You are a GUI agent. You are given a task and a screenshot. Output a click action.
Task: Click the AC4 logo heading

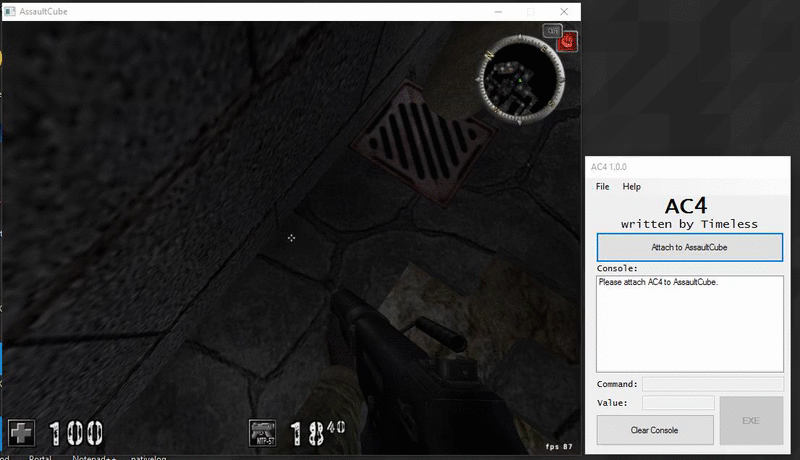point(686,206)
